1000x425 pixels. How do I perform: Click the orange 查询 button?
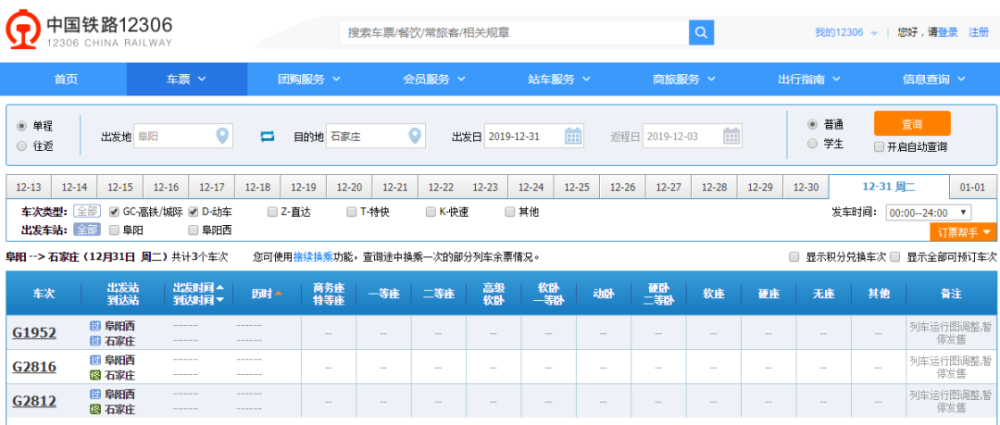pos(911,124)
